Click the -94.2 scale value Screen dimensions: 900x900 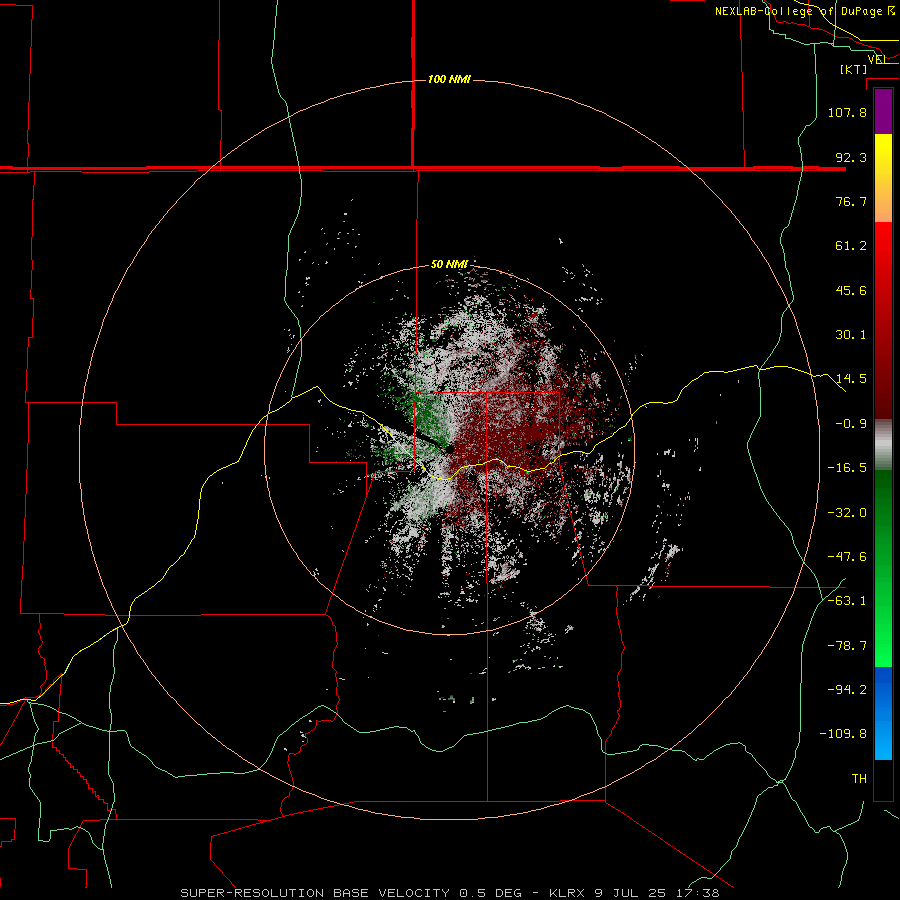pyautogui.click(x=847, y=689)
